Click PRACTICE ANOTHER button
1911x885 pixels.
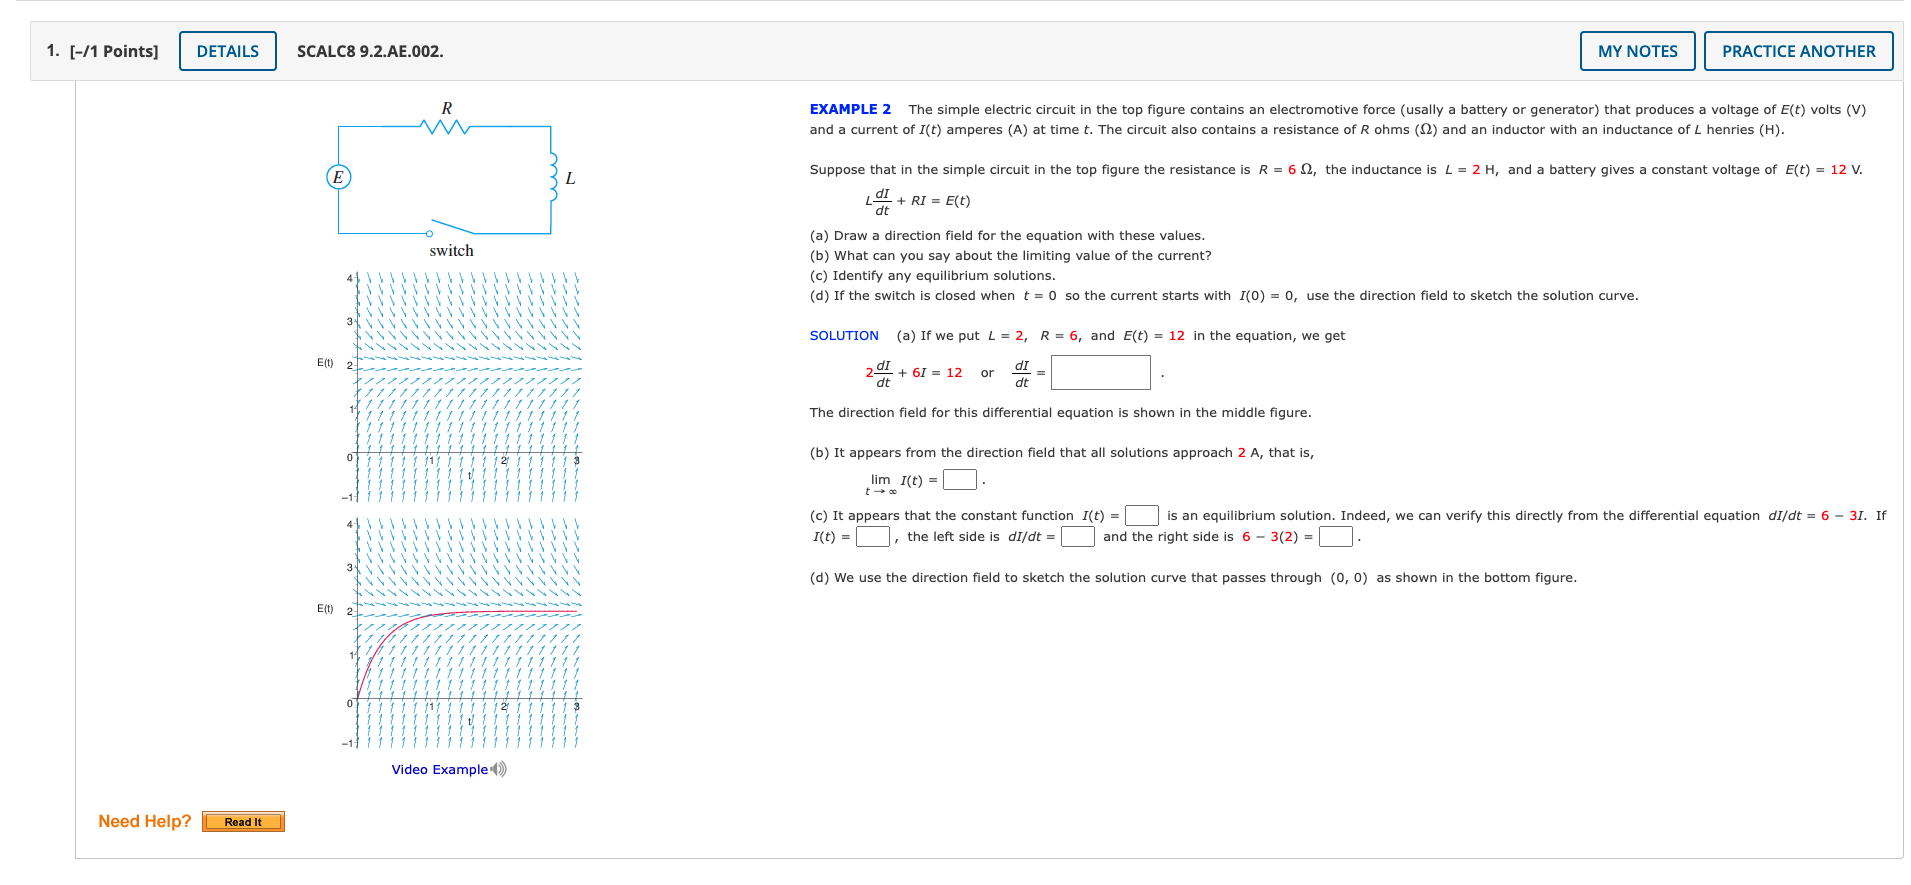(x=1798, y=51)
